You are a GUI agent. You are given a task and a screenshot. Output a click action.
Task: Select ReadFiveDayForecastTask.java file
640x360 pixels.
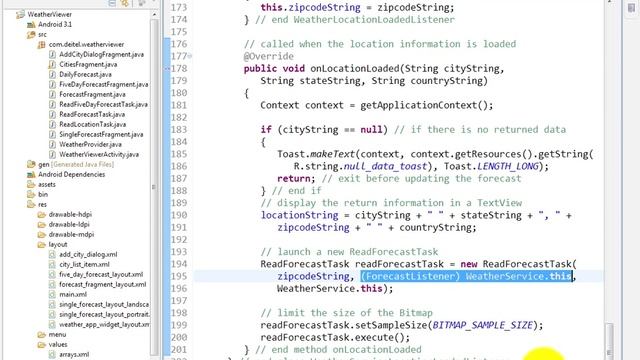pyautogui.click(x=104, y=104)
